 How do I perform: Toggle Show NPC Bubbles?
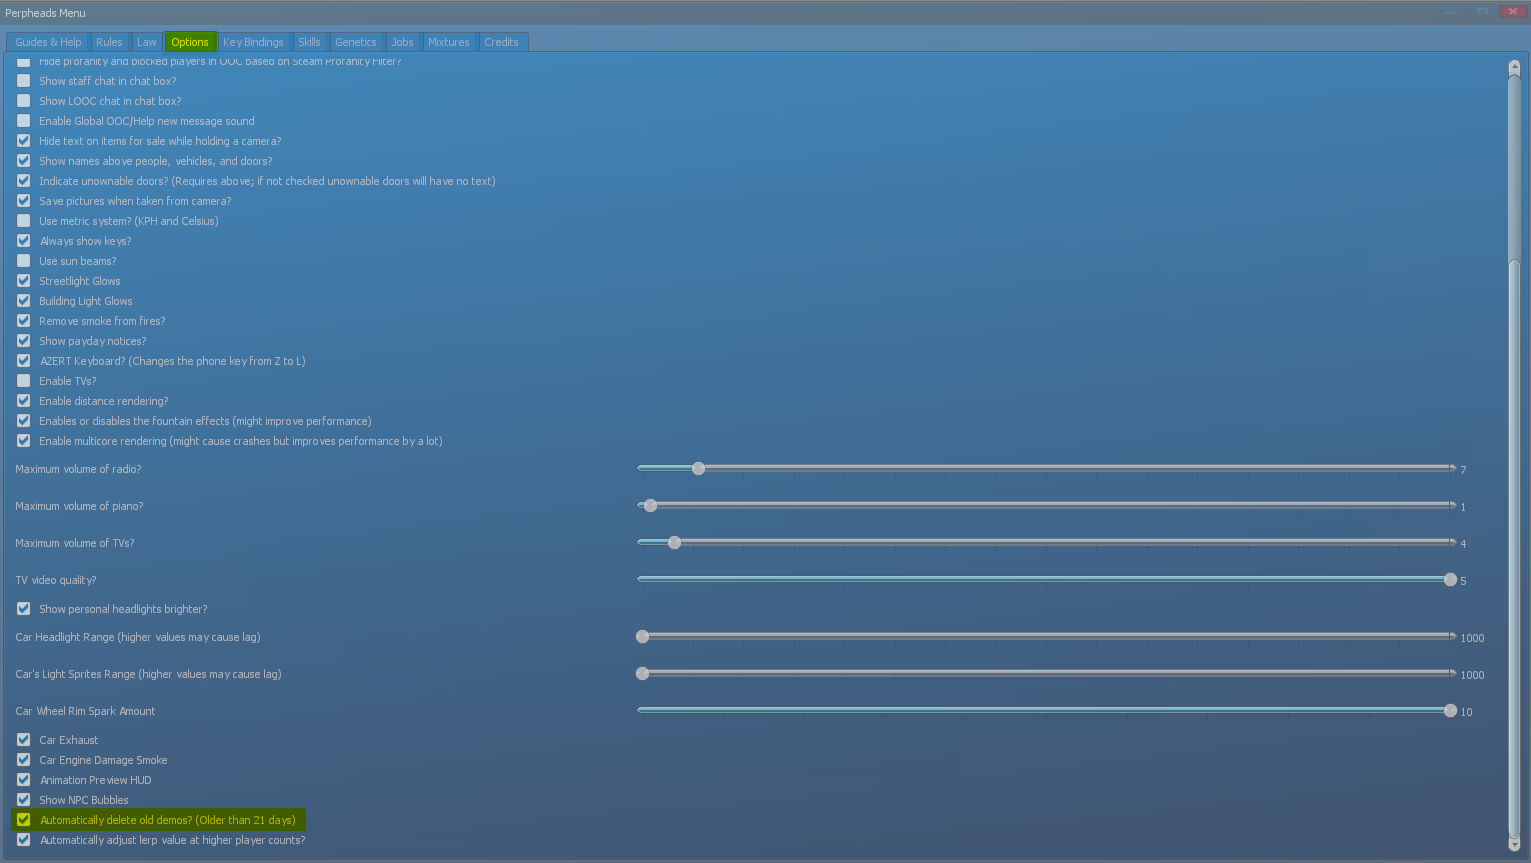pyautogui.click(x=23, y=800)
